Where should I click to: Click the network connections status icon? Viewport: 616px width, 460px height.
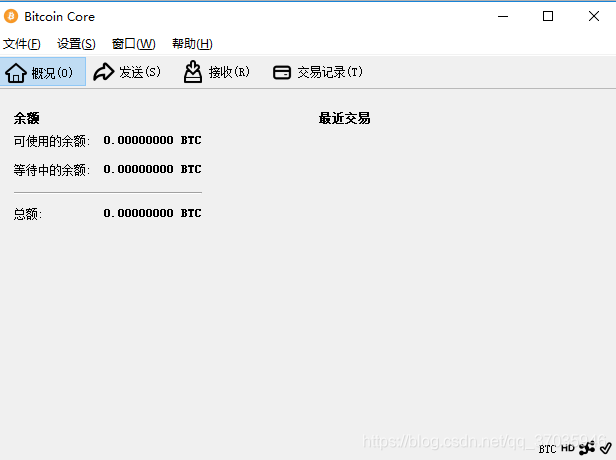tap(587, 448)
